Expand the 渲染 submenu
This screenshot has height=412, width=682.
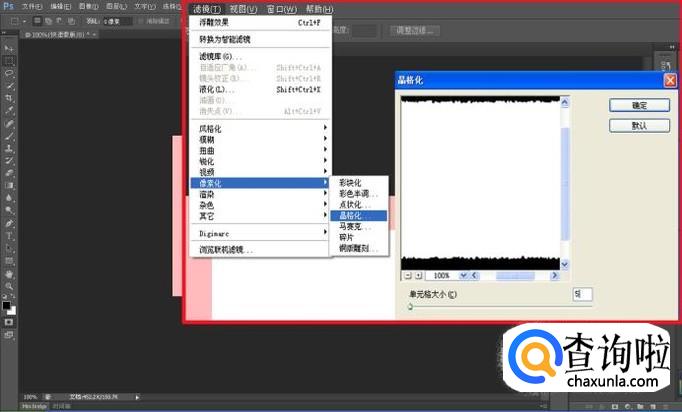click(260, 194)
